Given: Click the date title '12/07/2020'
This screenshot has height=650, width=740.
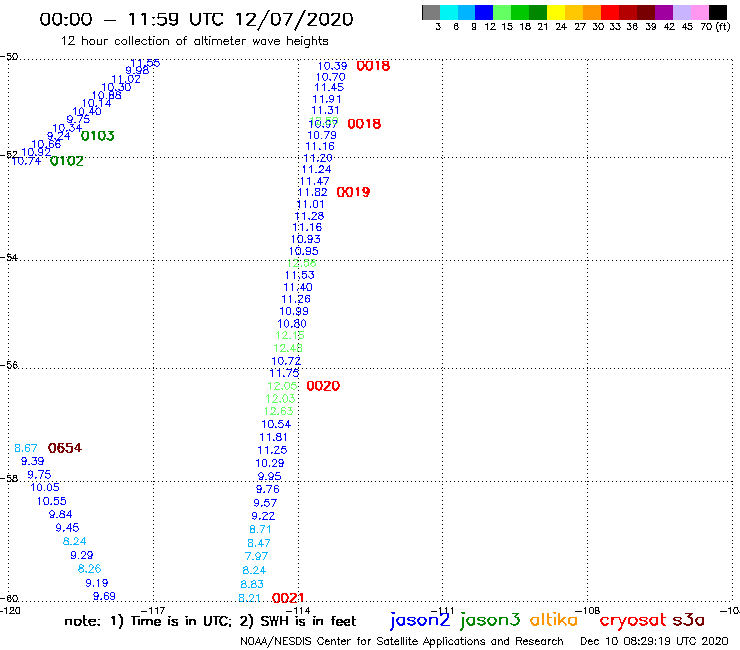Looking at the screenshot, I should coord(294,19).
